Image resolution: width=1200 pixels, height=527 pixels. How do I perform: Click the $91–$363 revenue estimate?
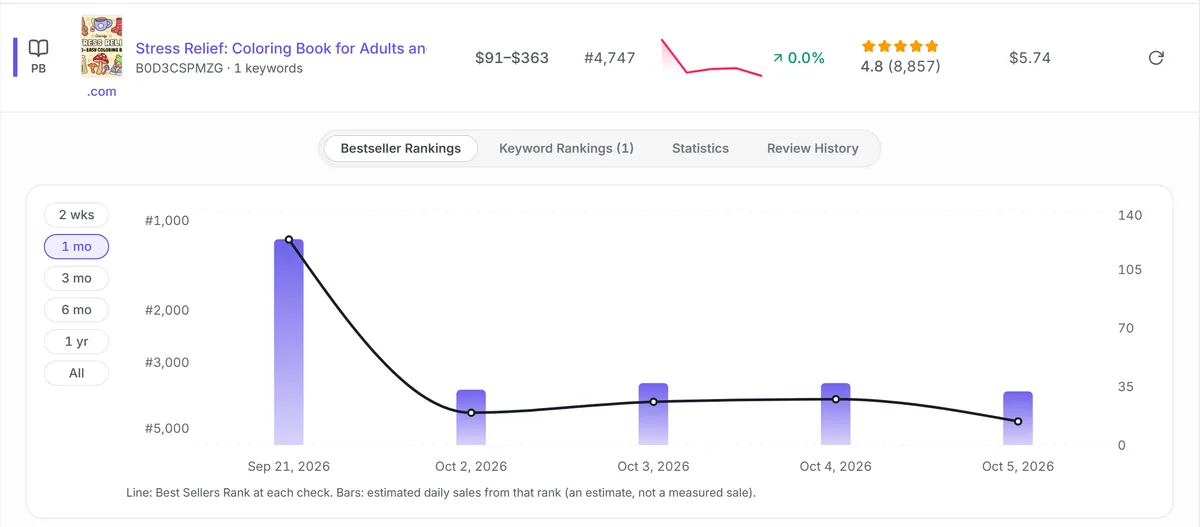pyautogui.click(x=512, y=58)
